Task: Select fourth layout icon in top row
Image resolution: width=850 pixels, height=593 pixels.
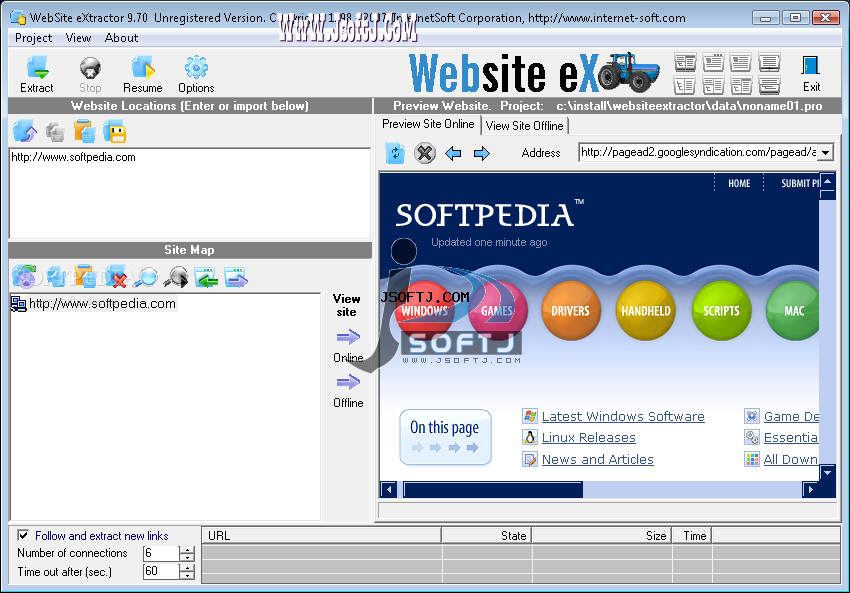Action: [x=769, y=63]
